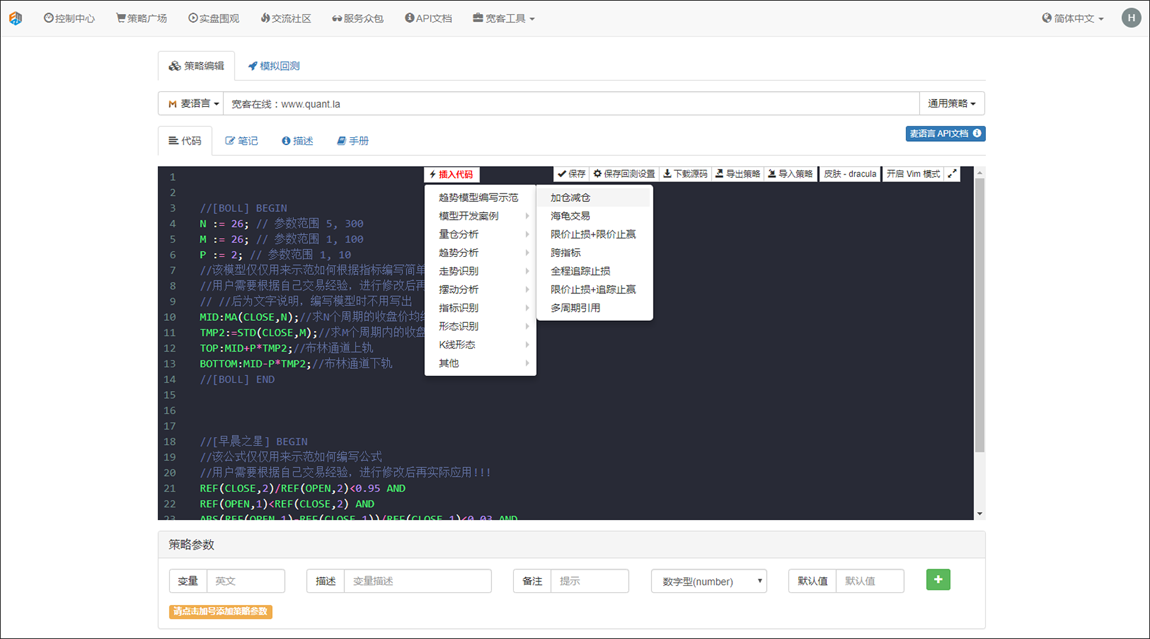Click 下载源码 download source button
This screenshot has width=1150, height=639.
point(685,174)
